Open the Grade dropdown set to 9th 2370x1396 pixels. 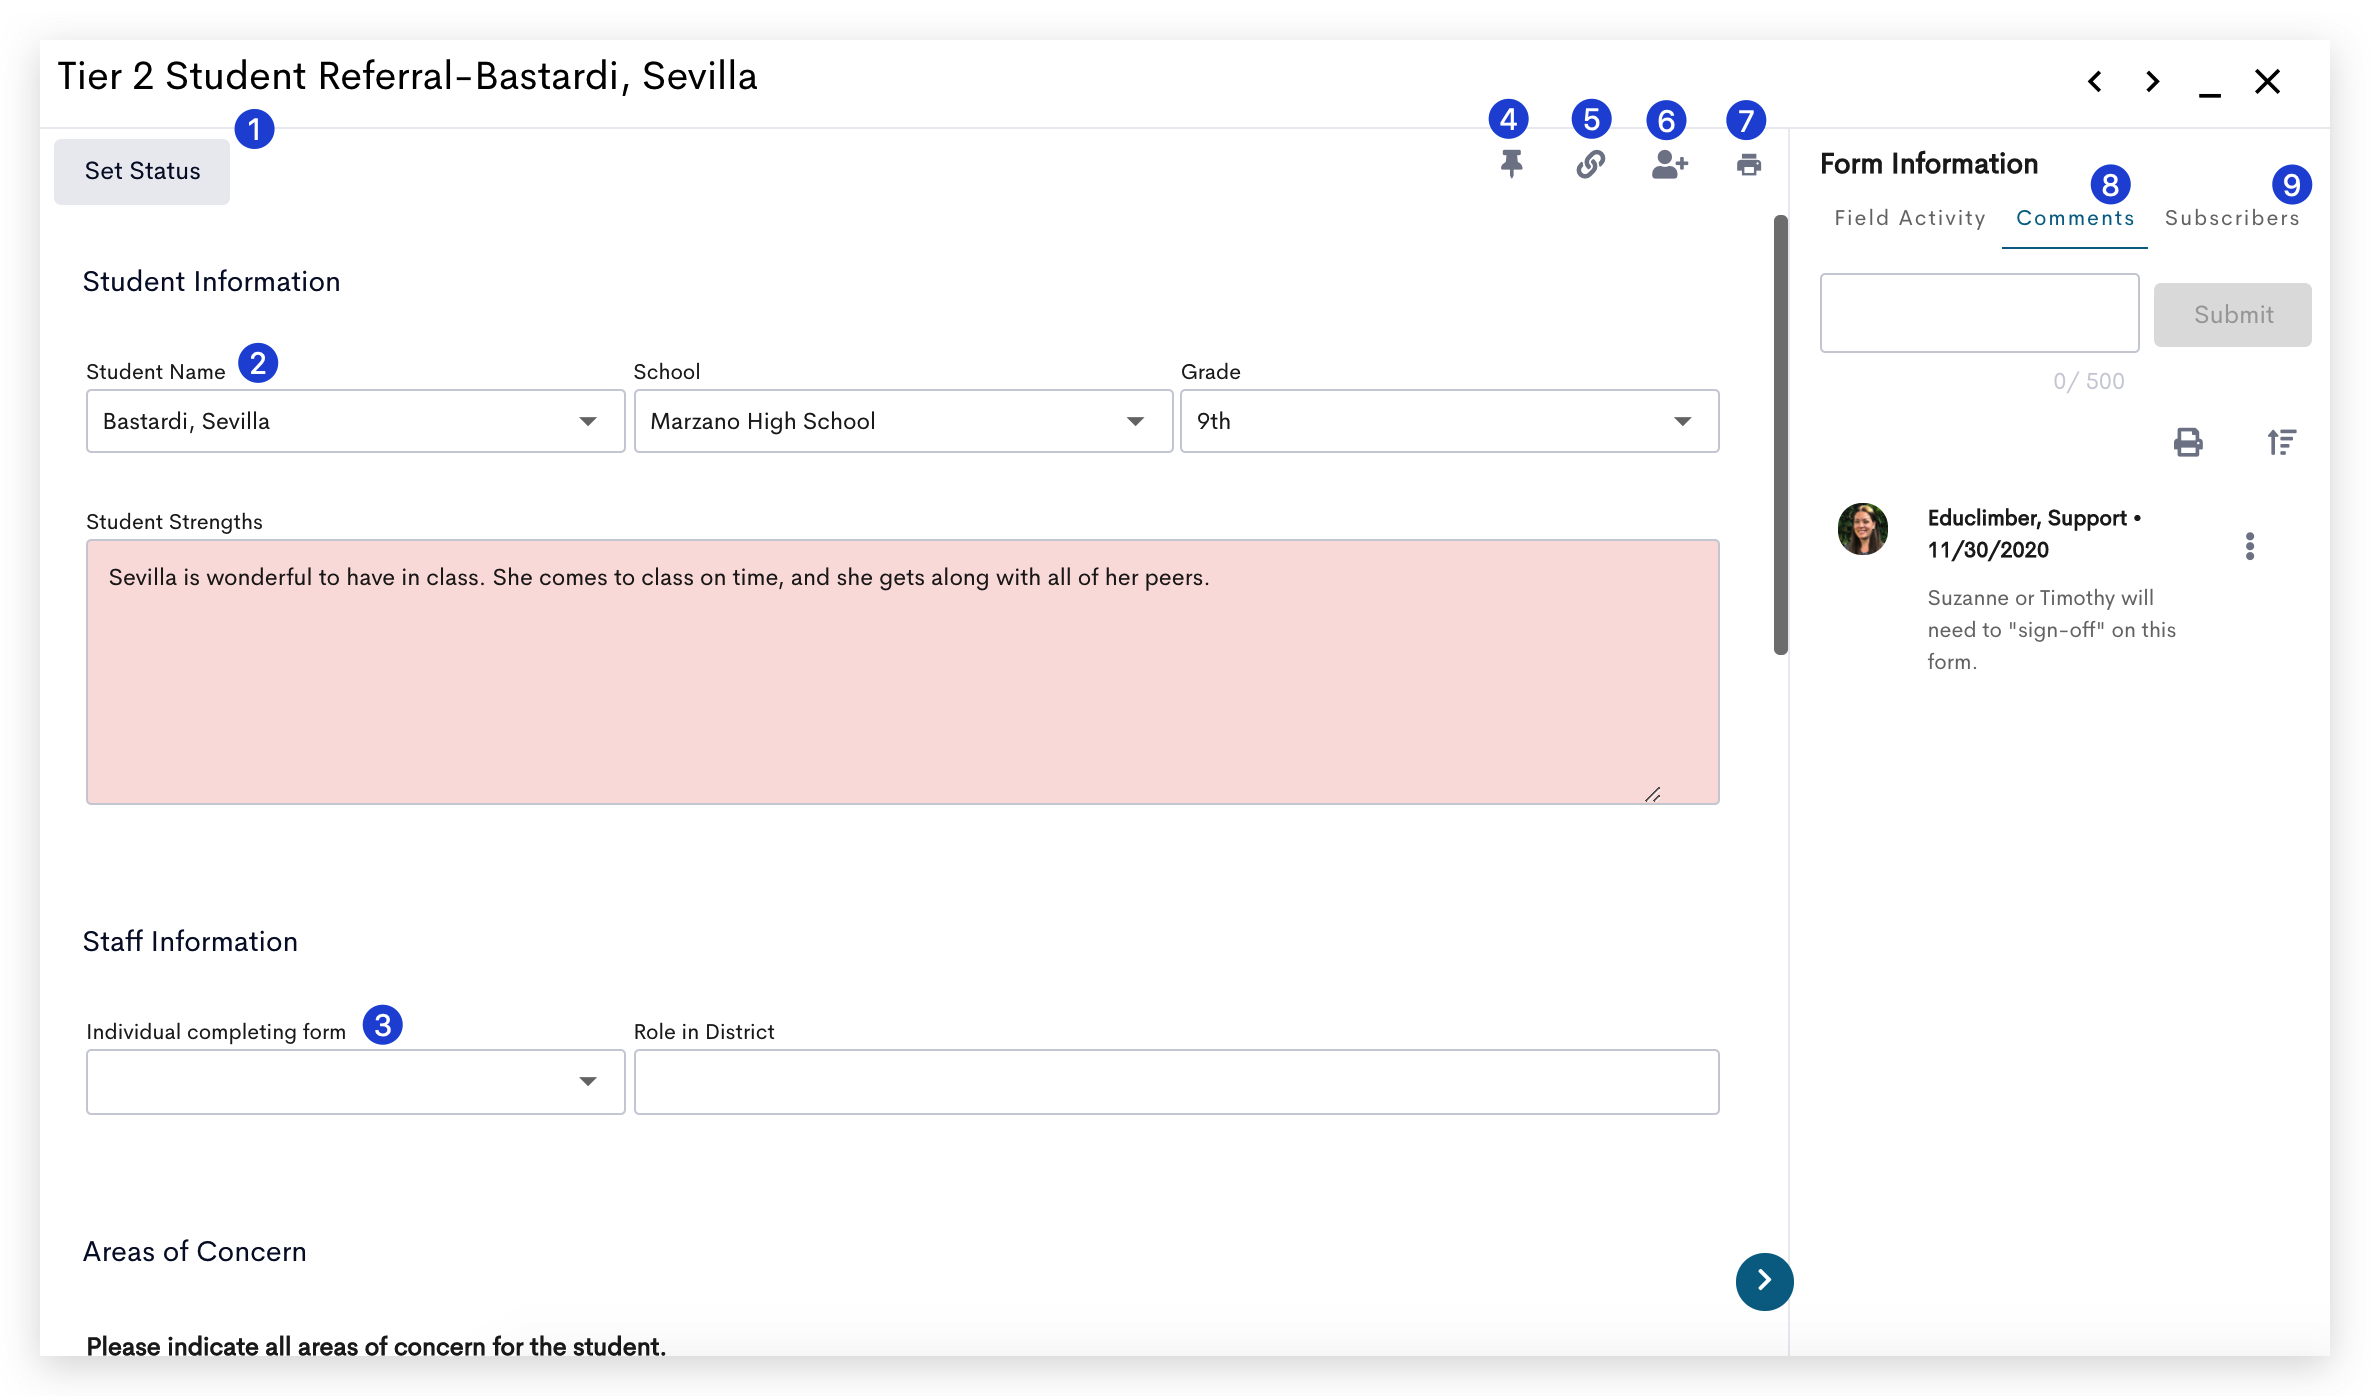click(x=1449, y=421)
